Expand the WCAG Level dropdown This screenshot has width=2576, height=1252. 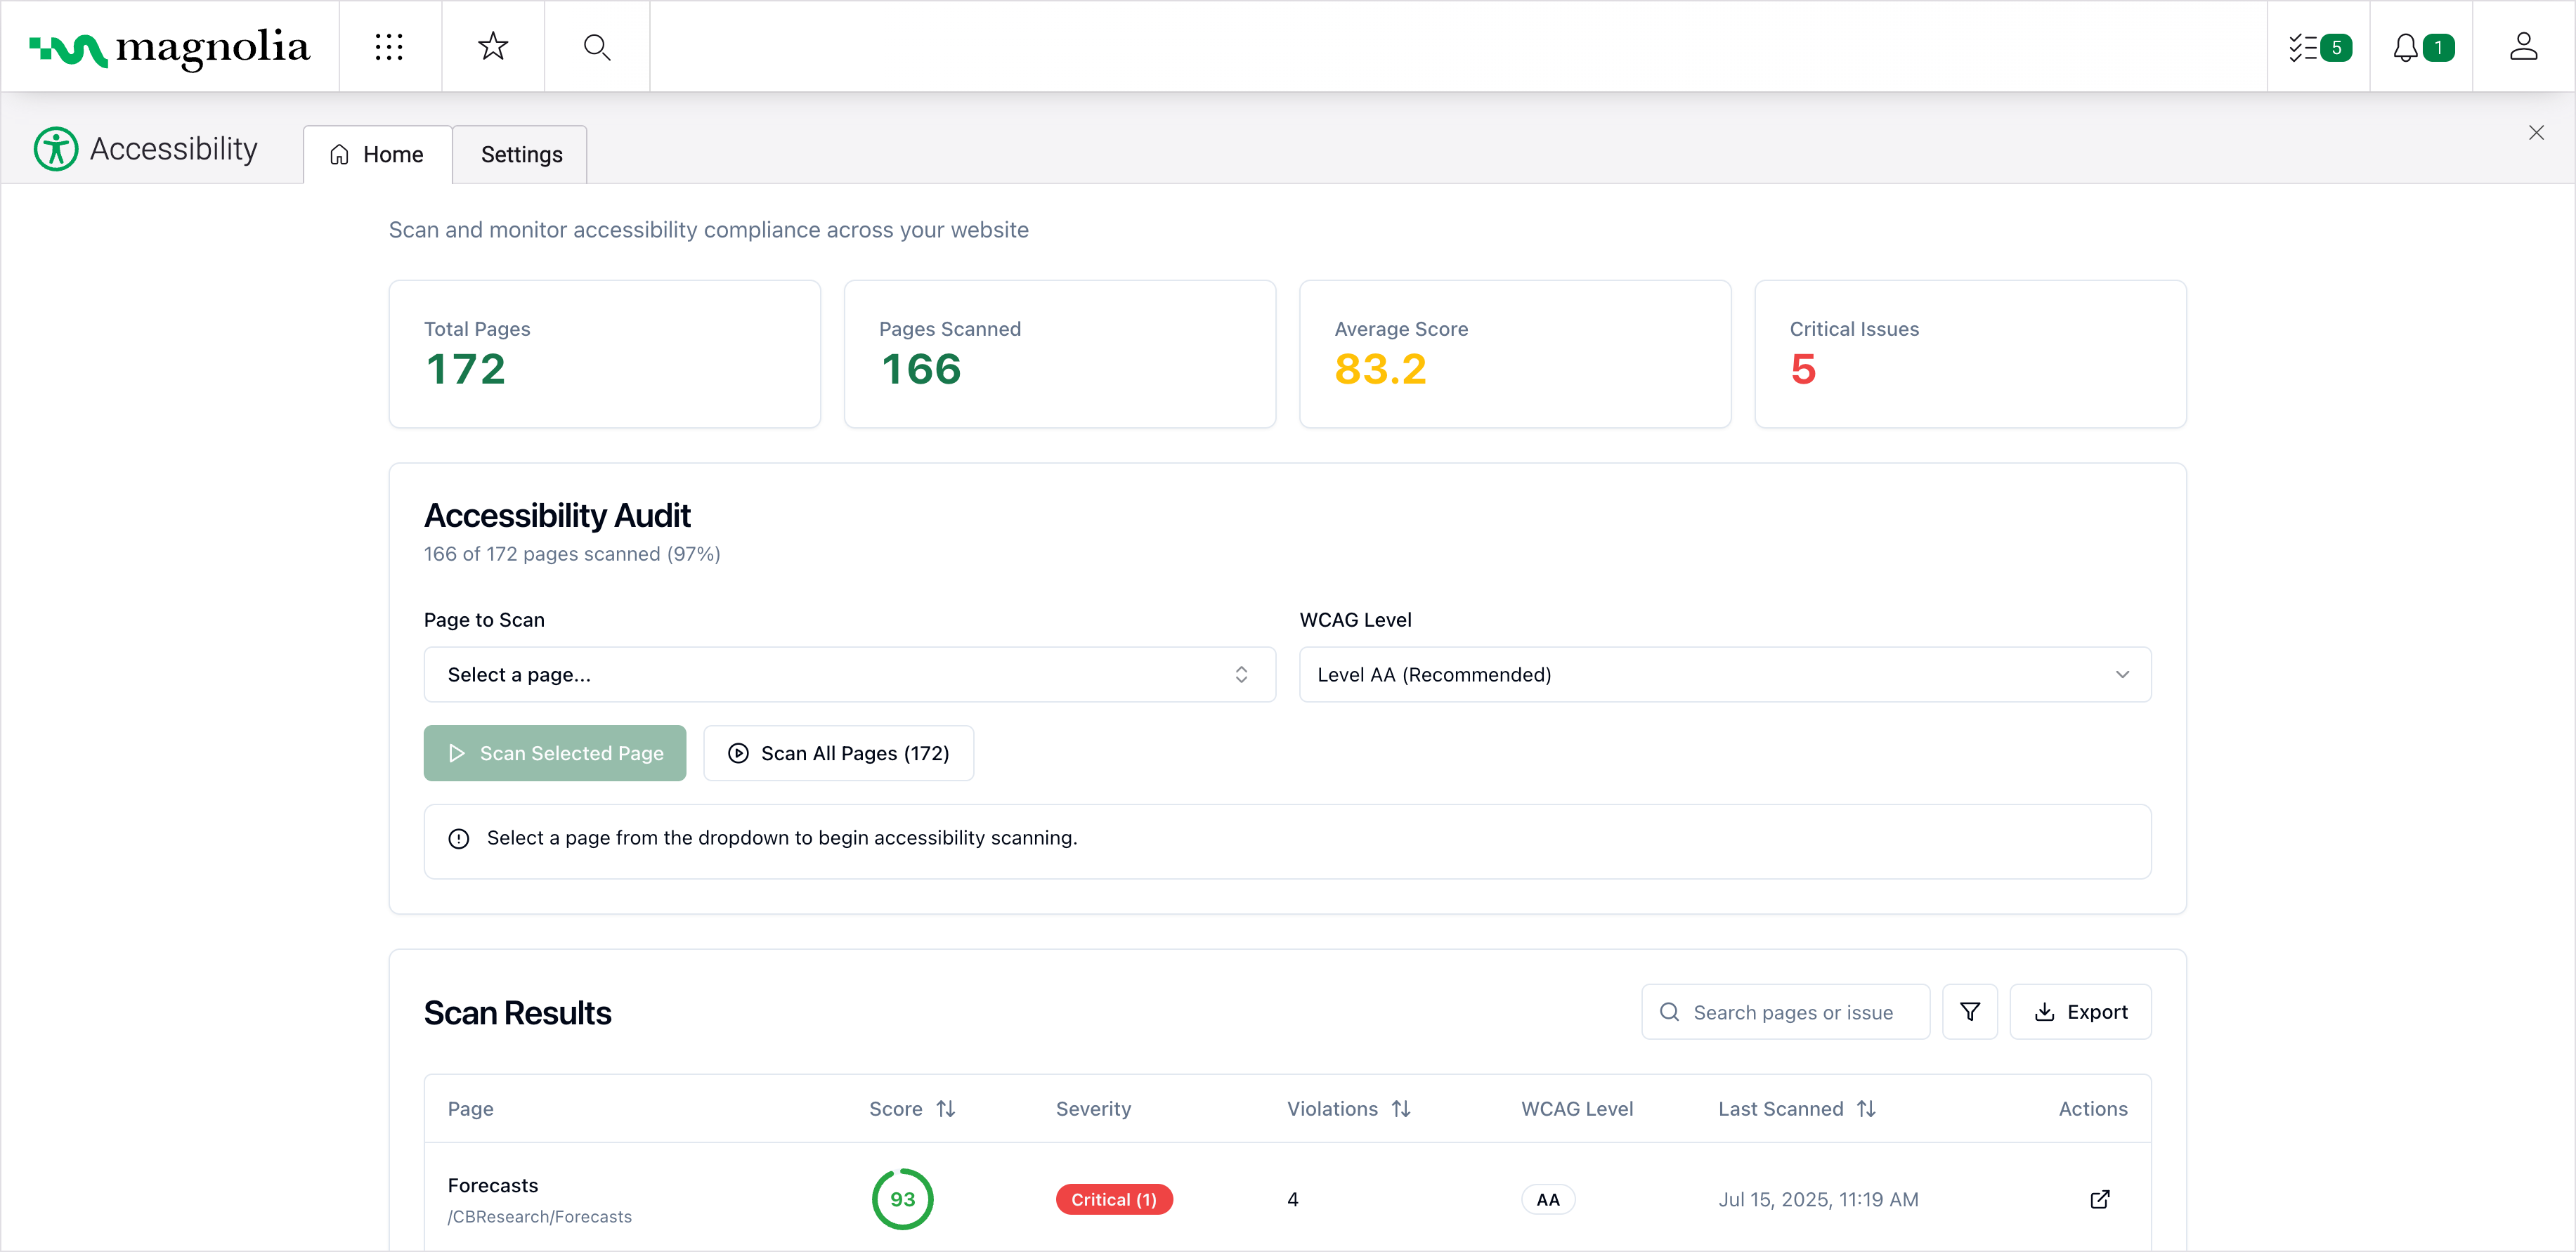click(x=1724, y=675)
